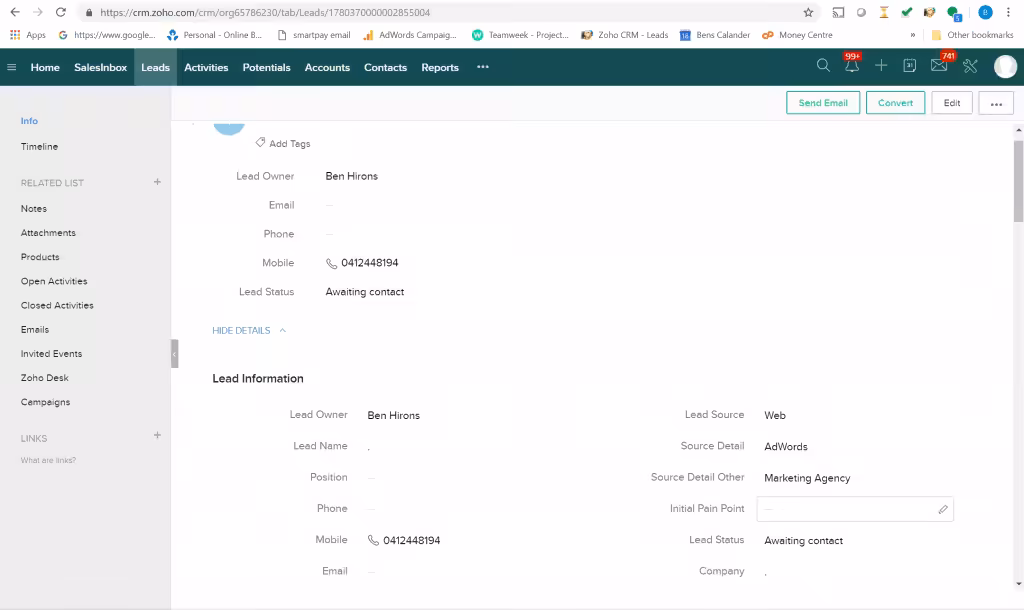Viewport: 1024px width, 610px height.
Task: Collapse the left sidebar panel handle
Action: (x=174, y=354)
